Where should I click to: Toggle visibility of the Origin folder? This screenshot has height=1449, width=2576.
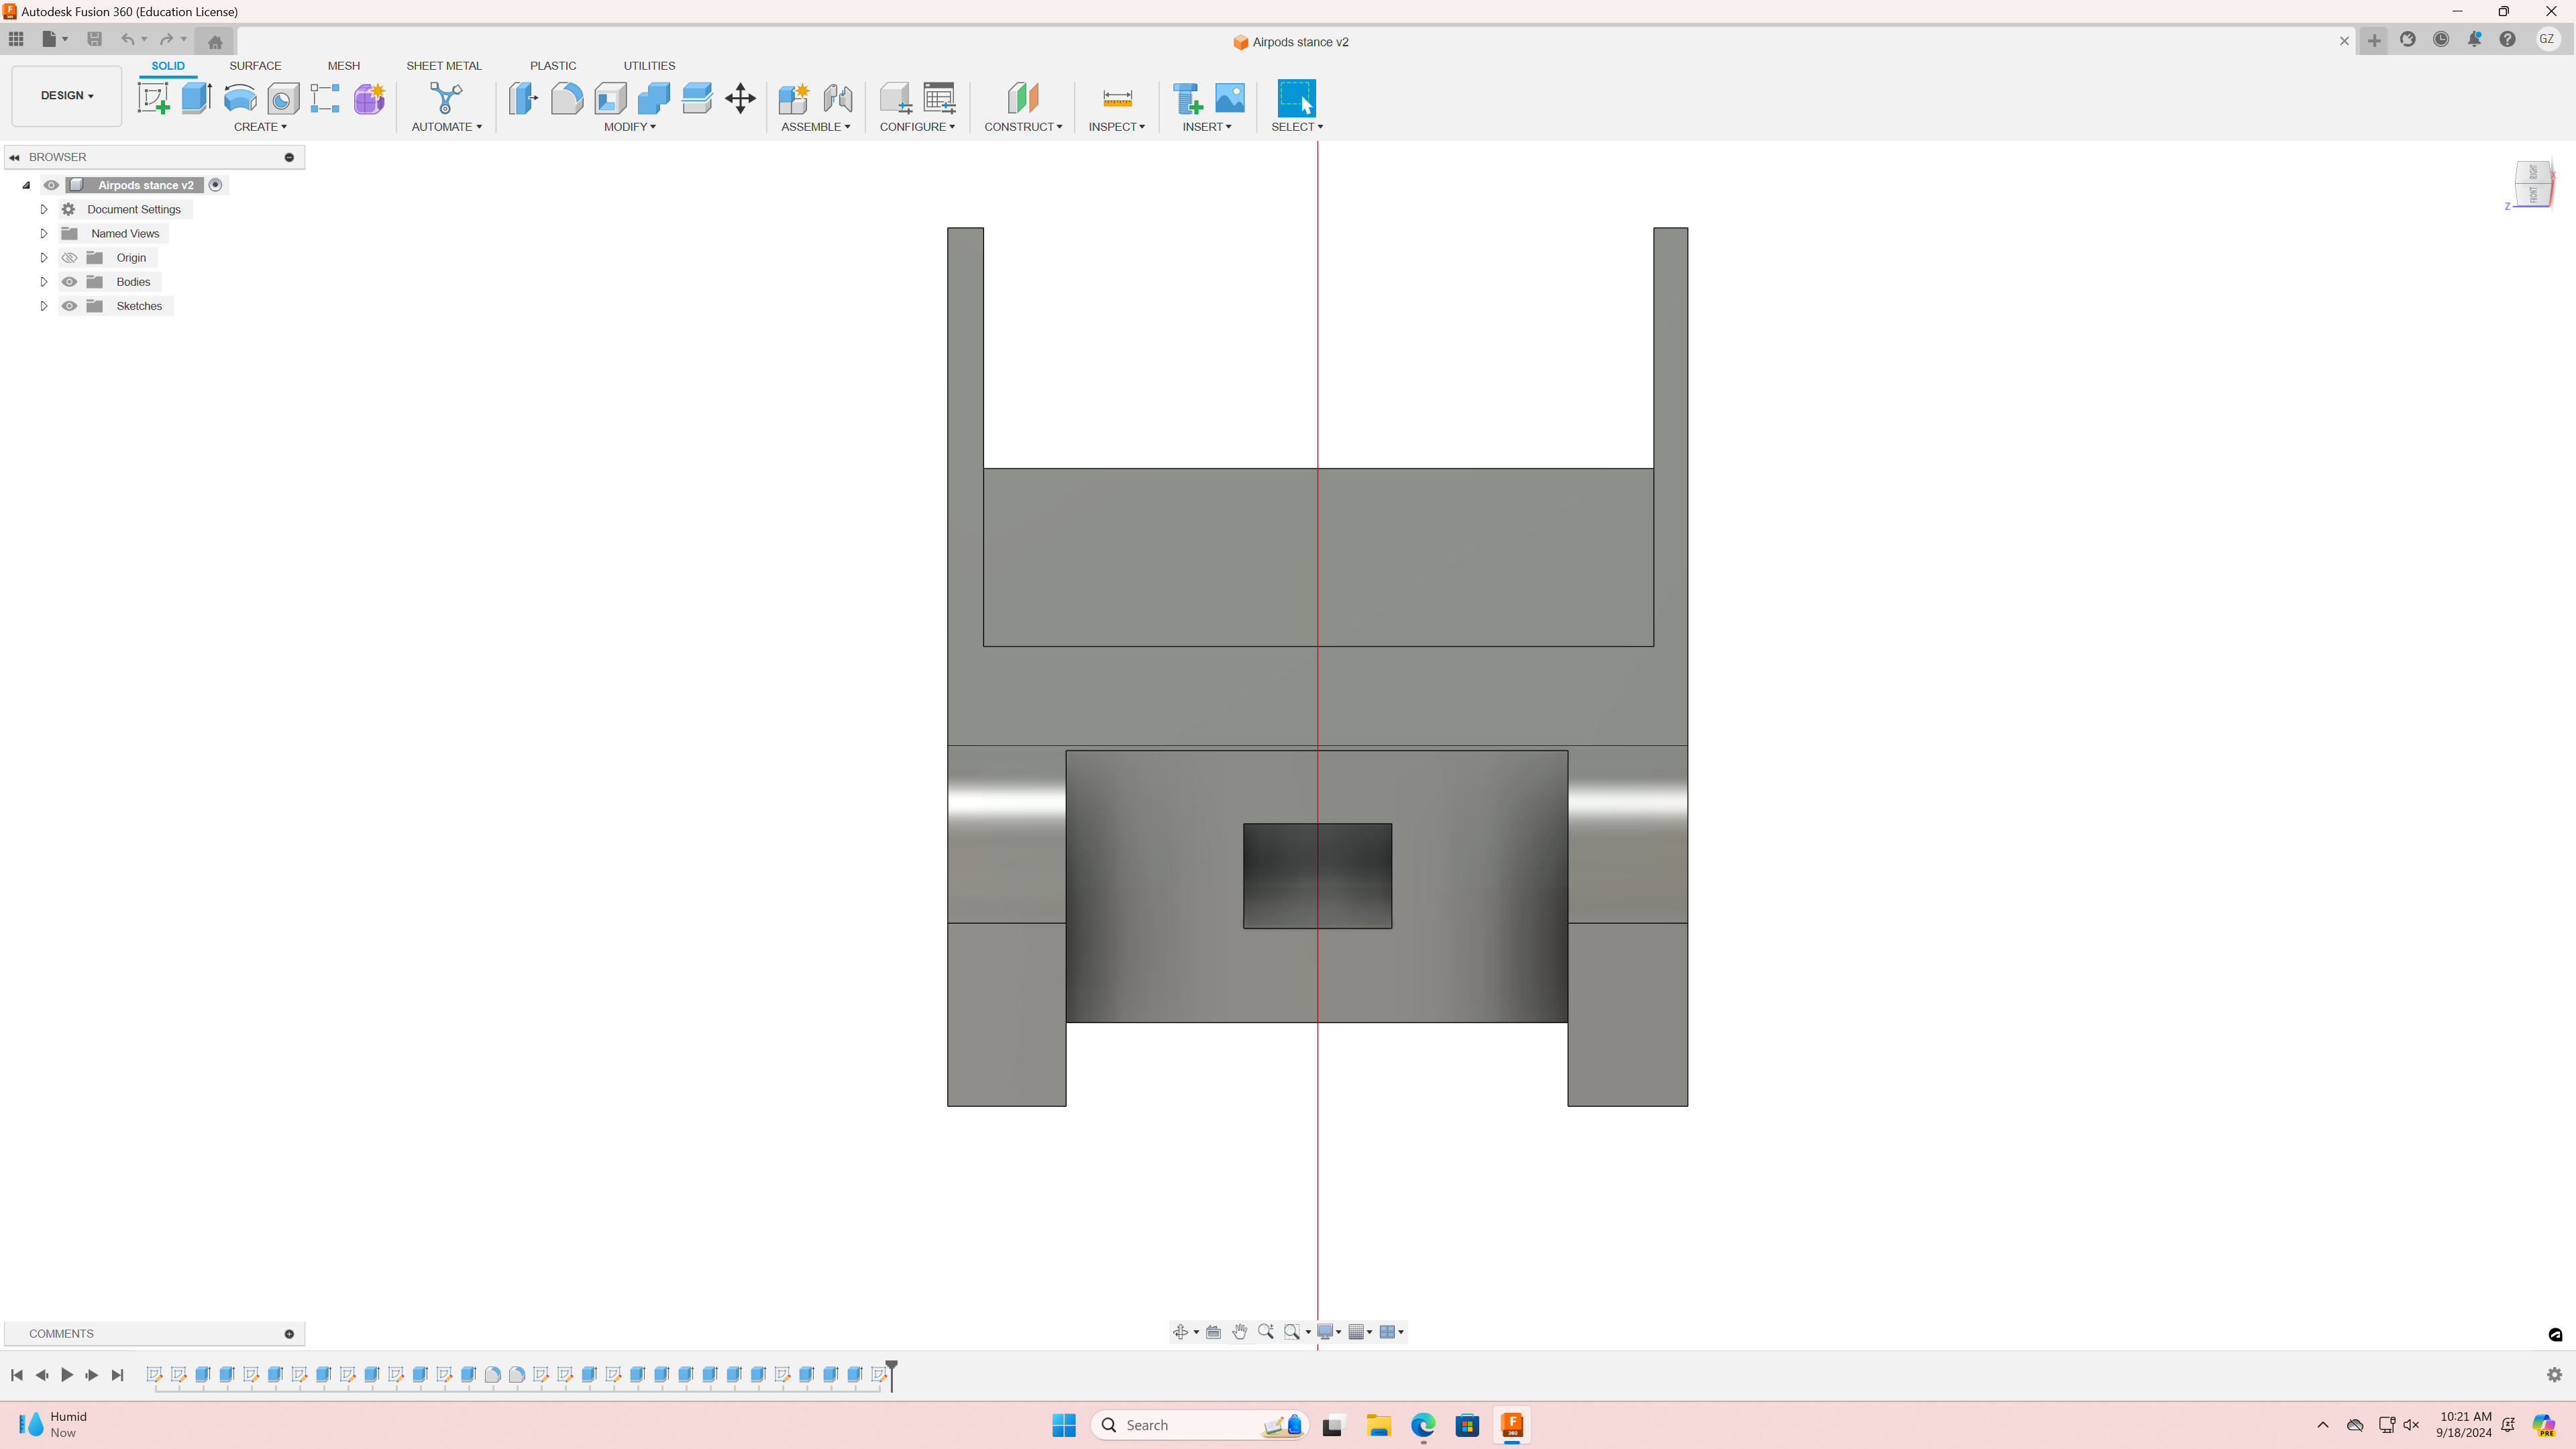click(x=69, y=258)
